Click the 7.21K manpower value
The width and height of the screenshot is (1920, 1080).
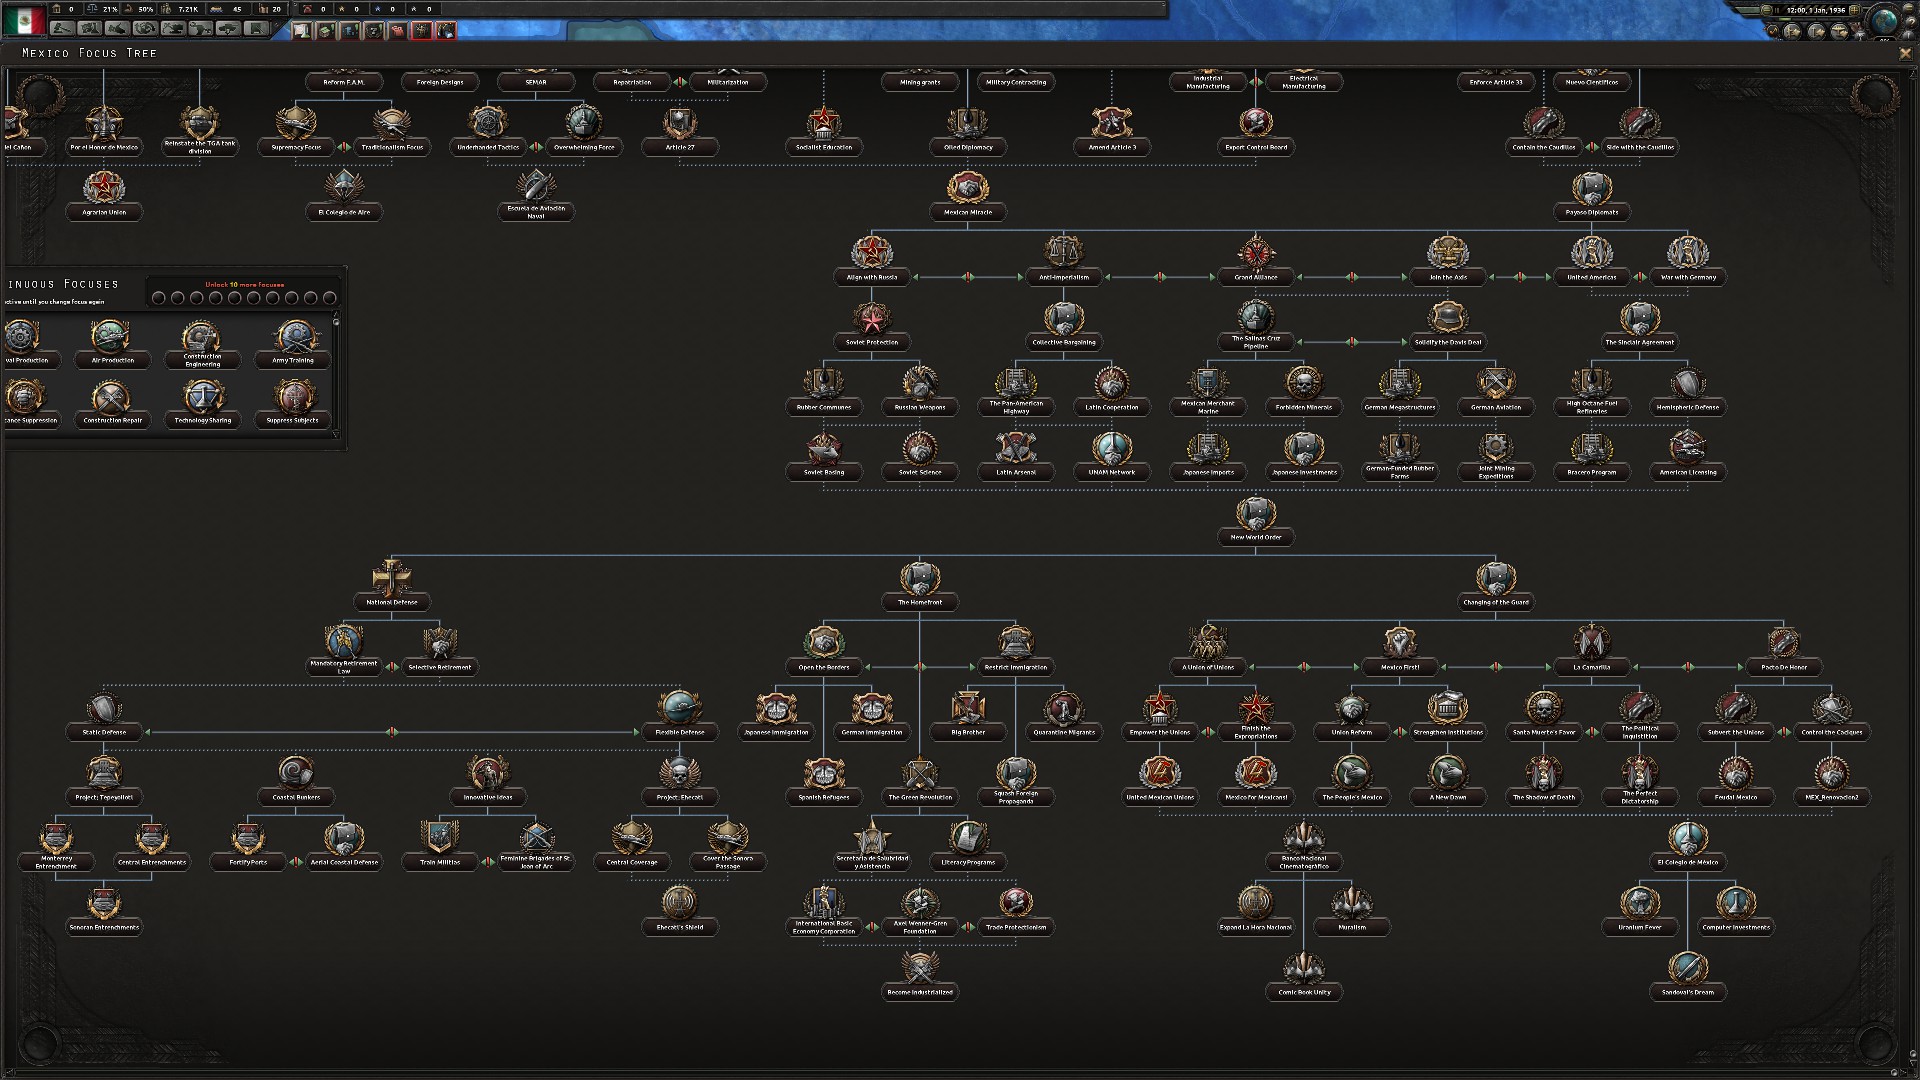click(188, 9)
